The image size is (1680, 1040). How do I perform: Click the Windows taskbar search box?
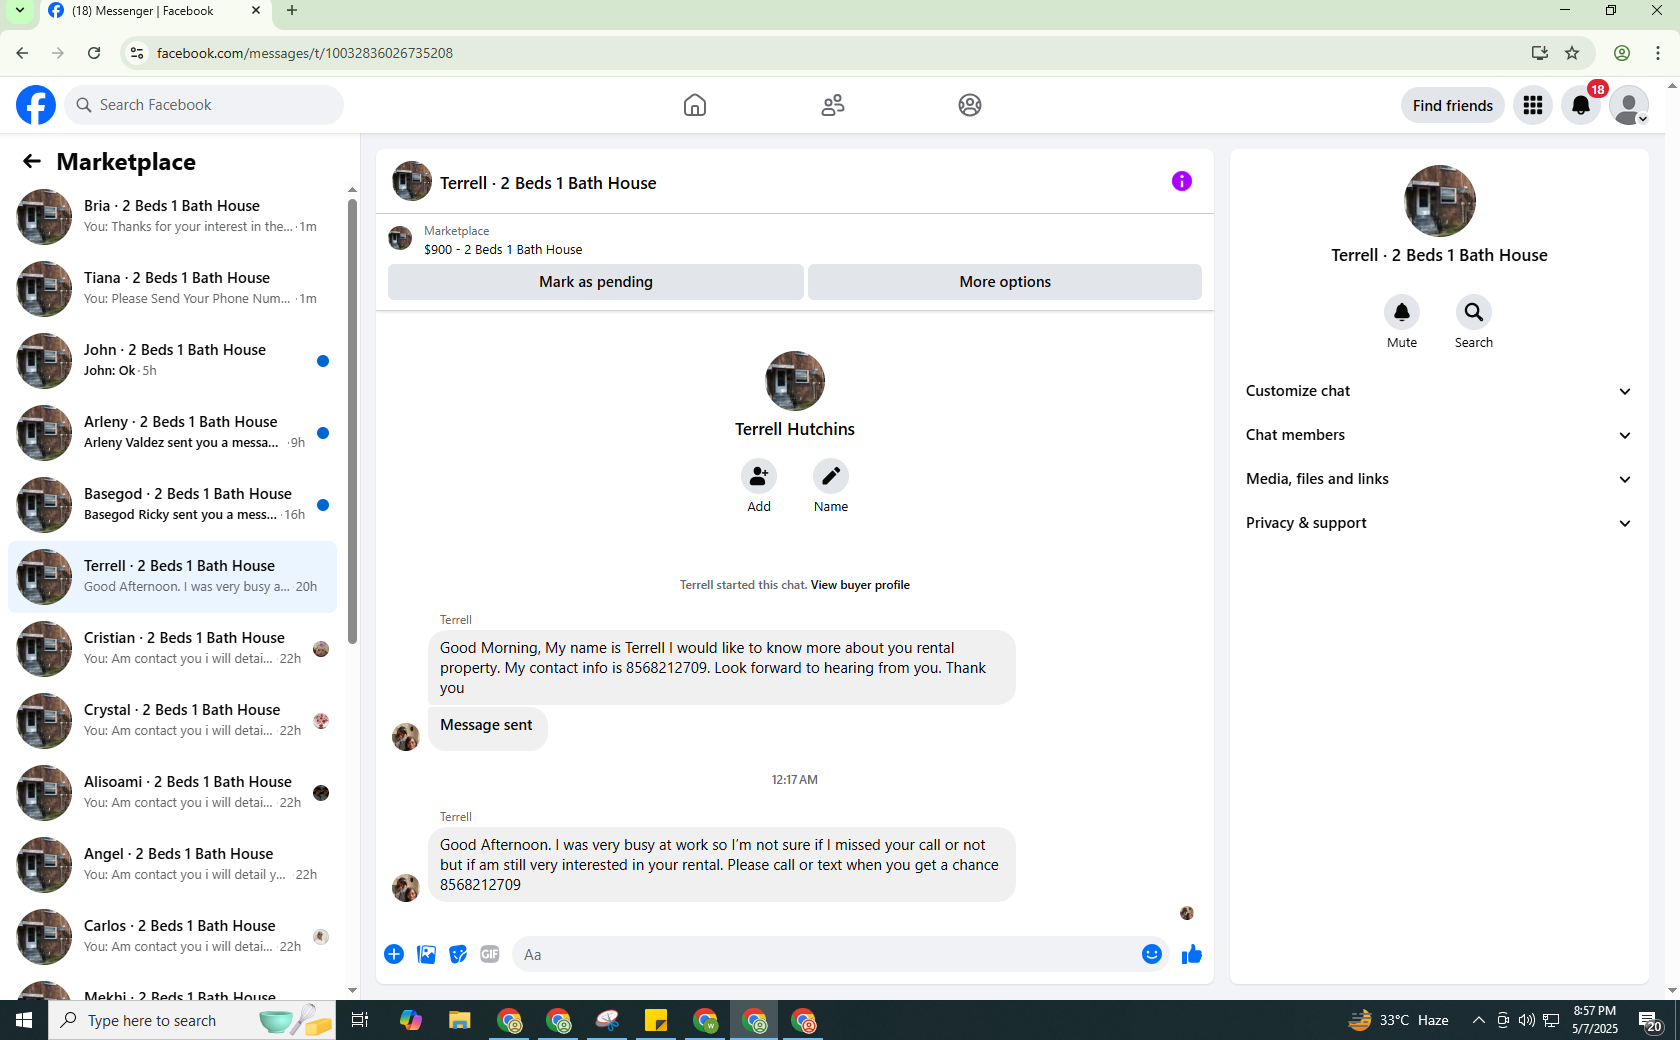[x=192, y=1020]
